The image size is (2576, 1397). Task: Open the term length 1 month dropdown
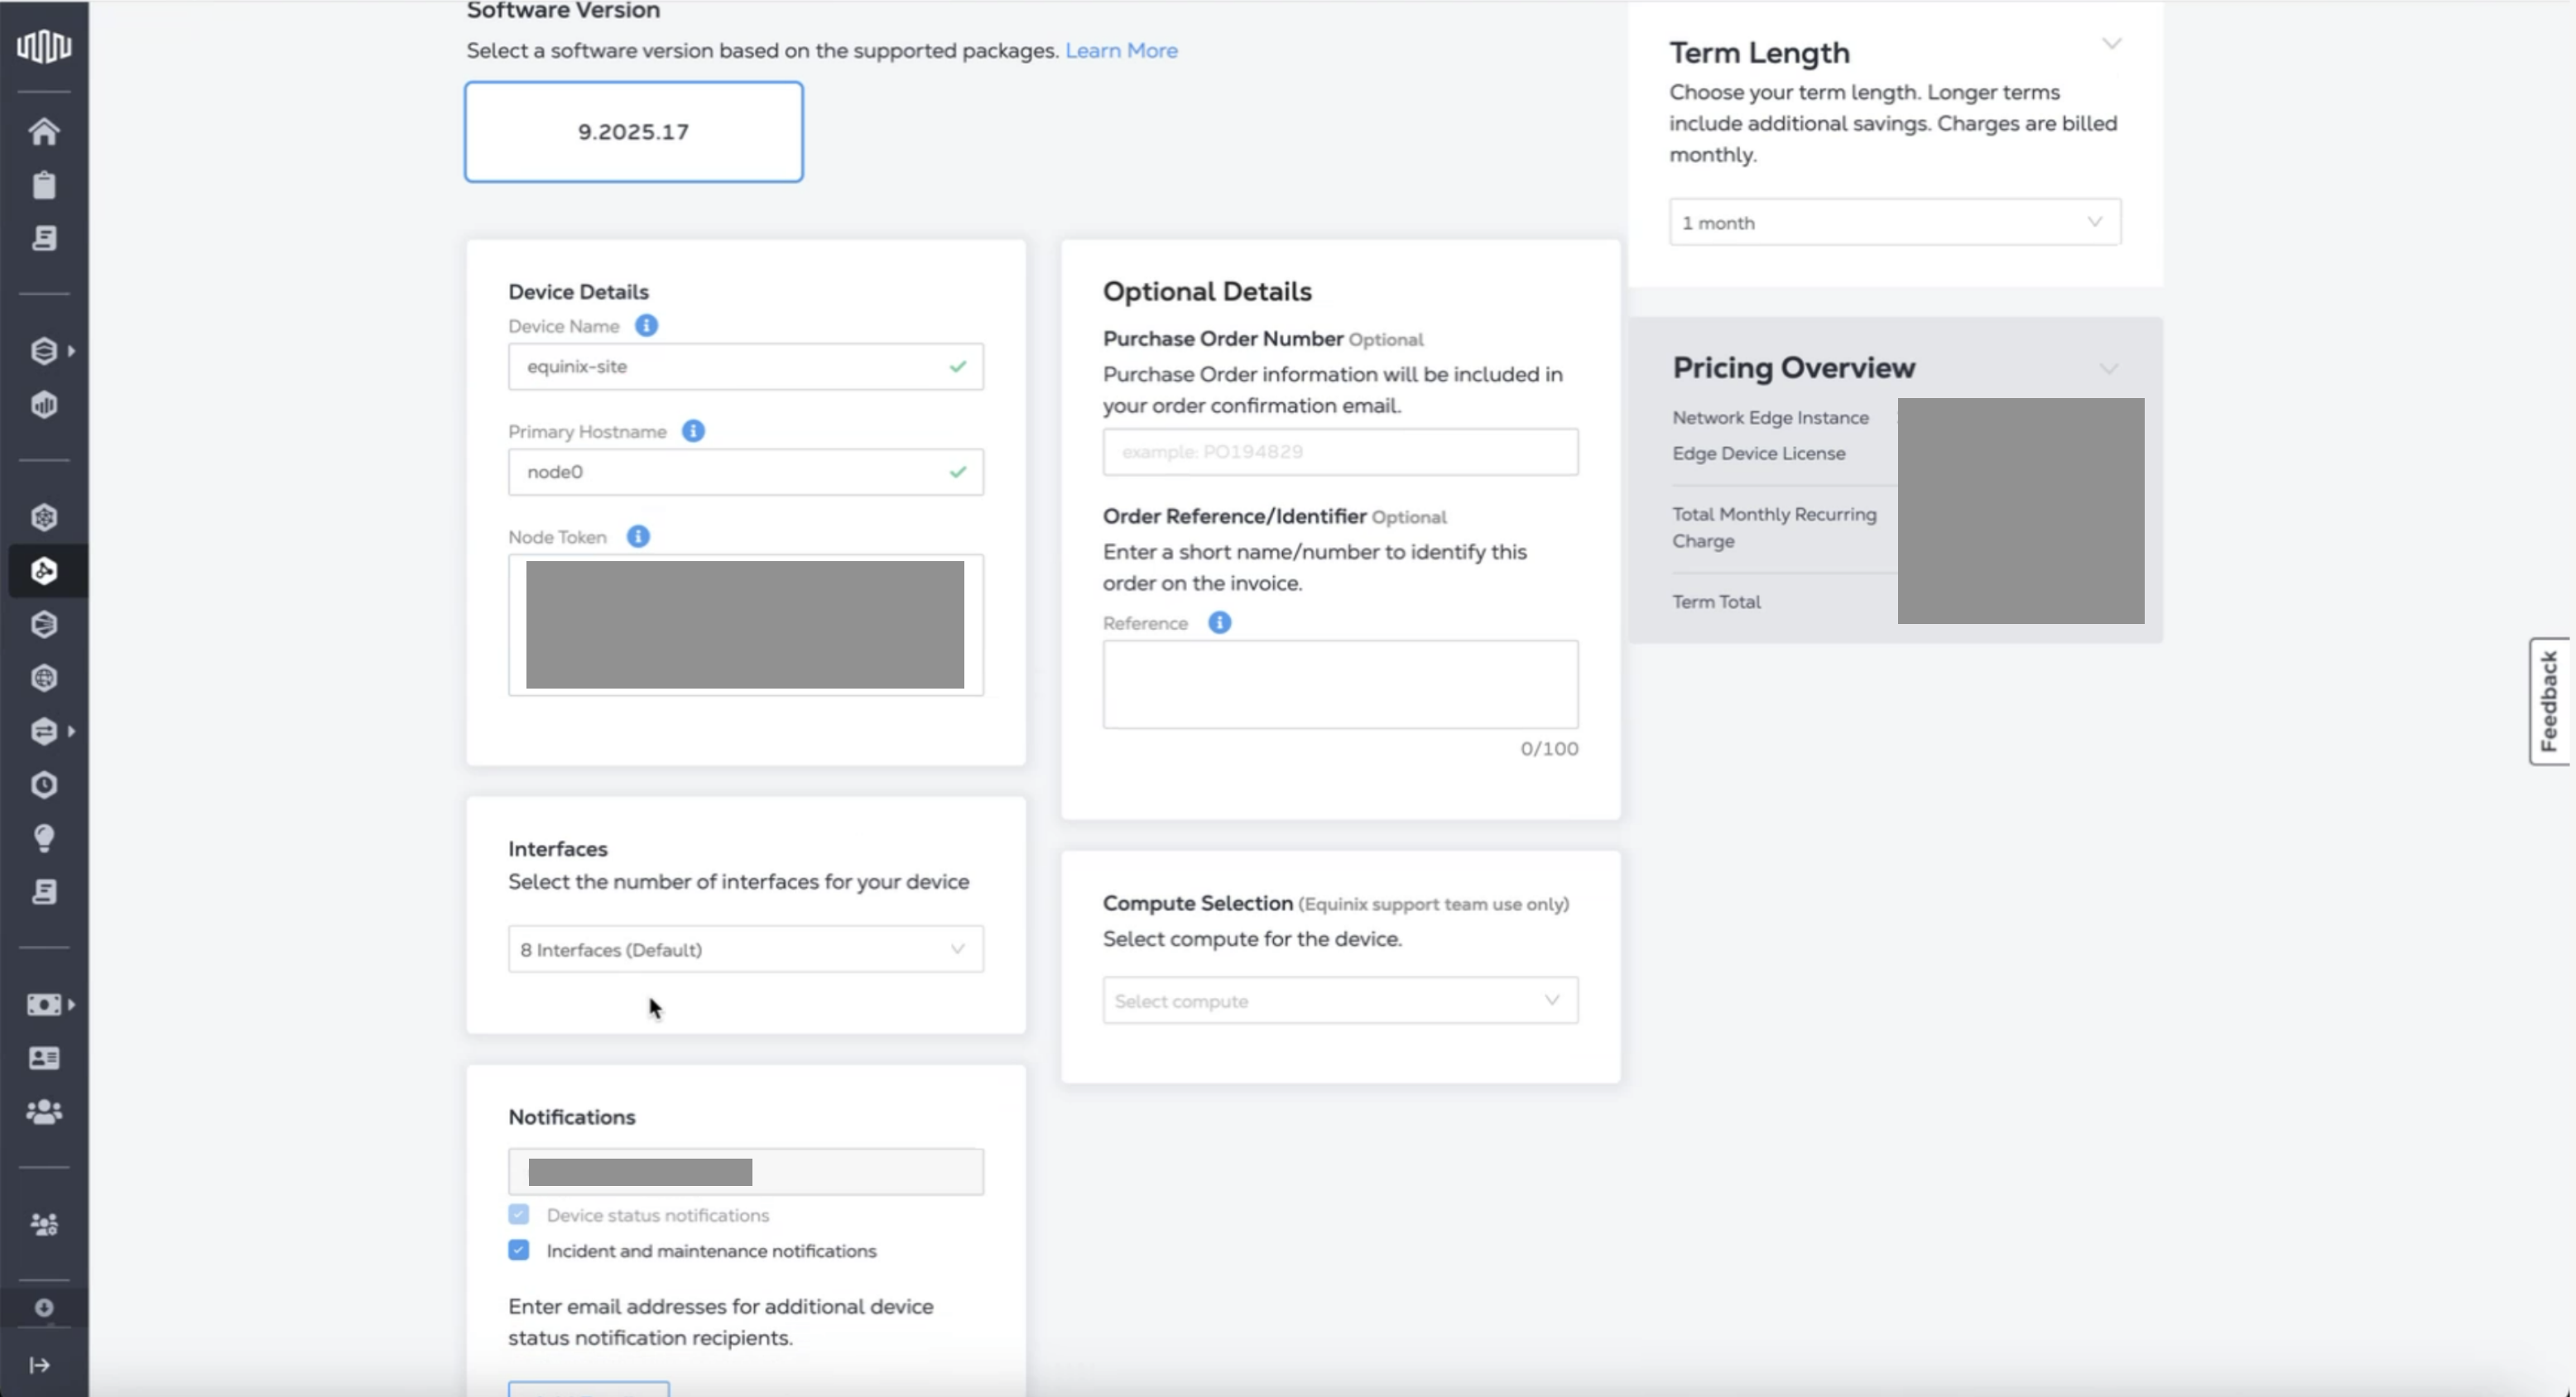click(x=1893, y=222)
